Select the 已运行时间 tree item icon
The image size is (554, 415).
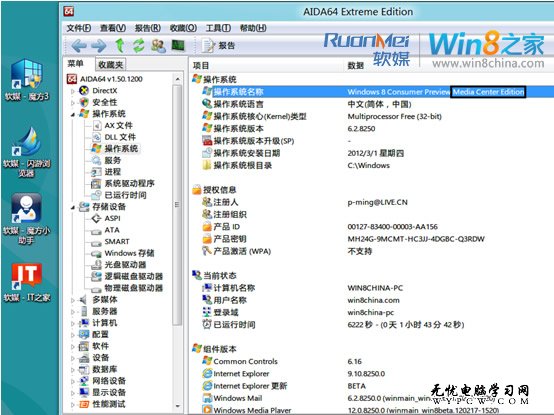tap(96, 195)
